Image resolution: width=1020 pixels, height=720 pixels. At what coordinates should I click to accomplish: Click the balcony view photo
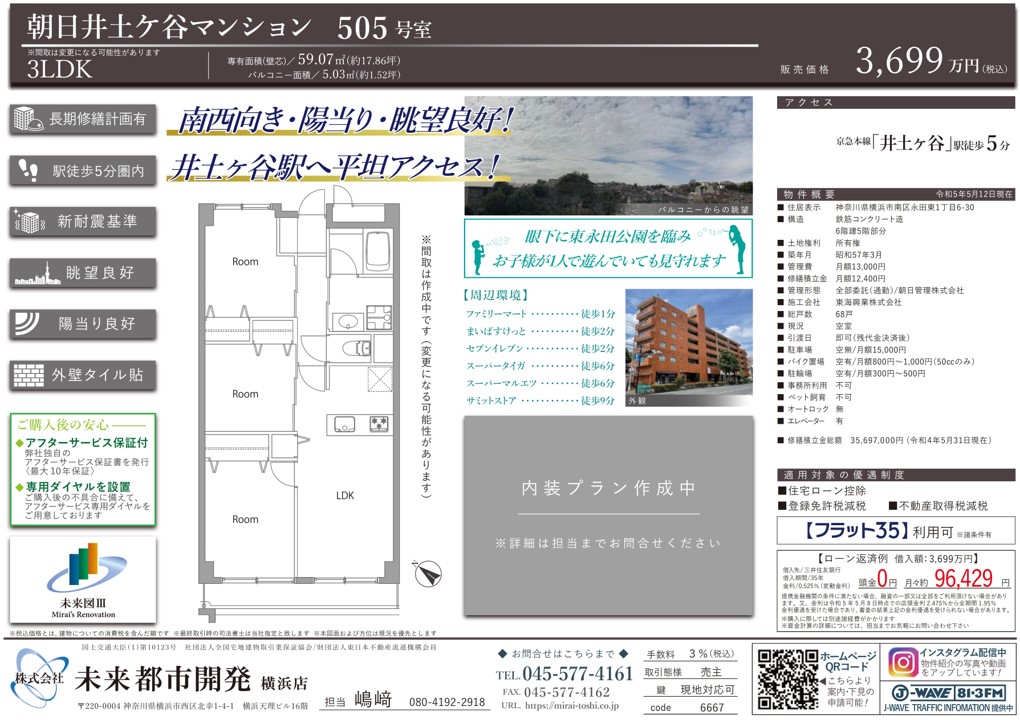[x=608, y=155]
